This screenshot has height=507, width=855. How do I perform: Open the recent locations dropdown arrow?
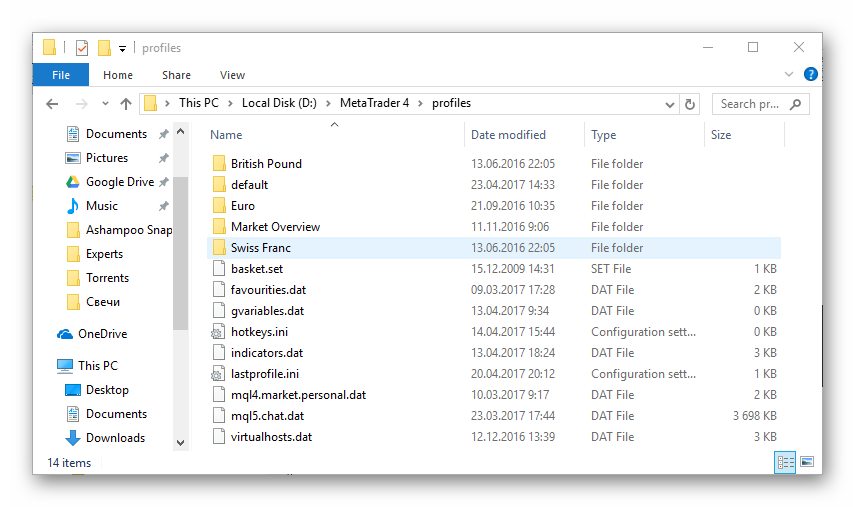(105, 104)
